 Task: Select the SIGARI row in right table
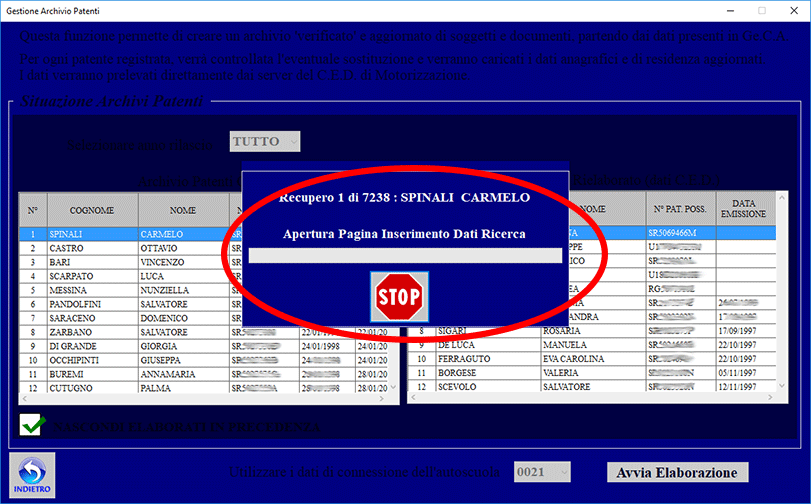coord(592,330)
